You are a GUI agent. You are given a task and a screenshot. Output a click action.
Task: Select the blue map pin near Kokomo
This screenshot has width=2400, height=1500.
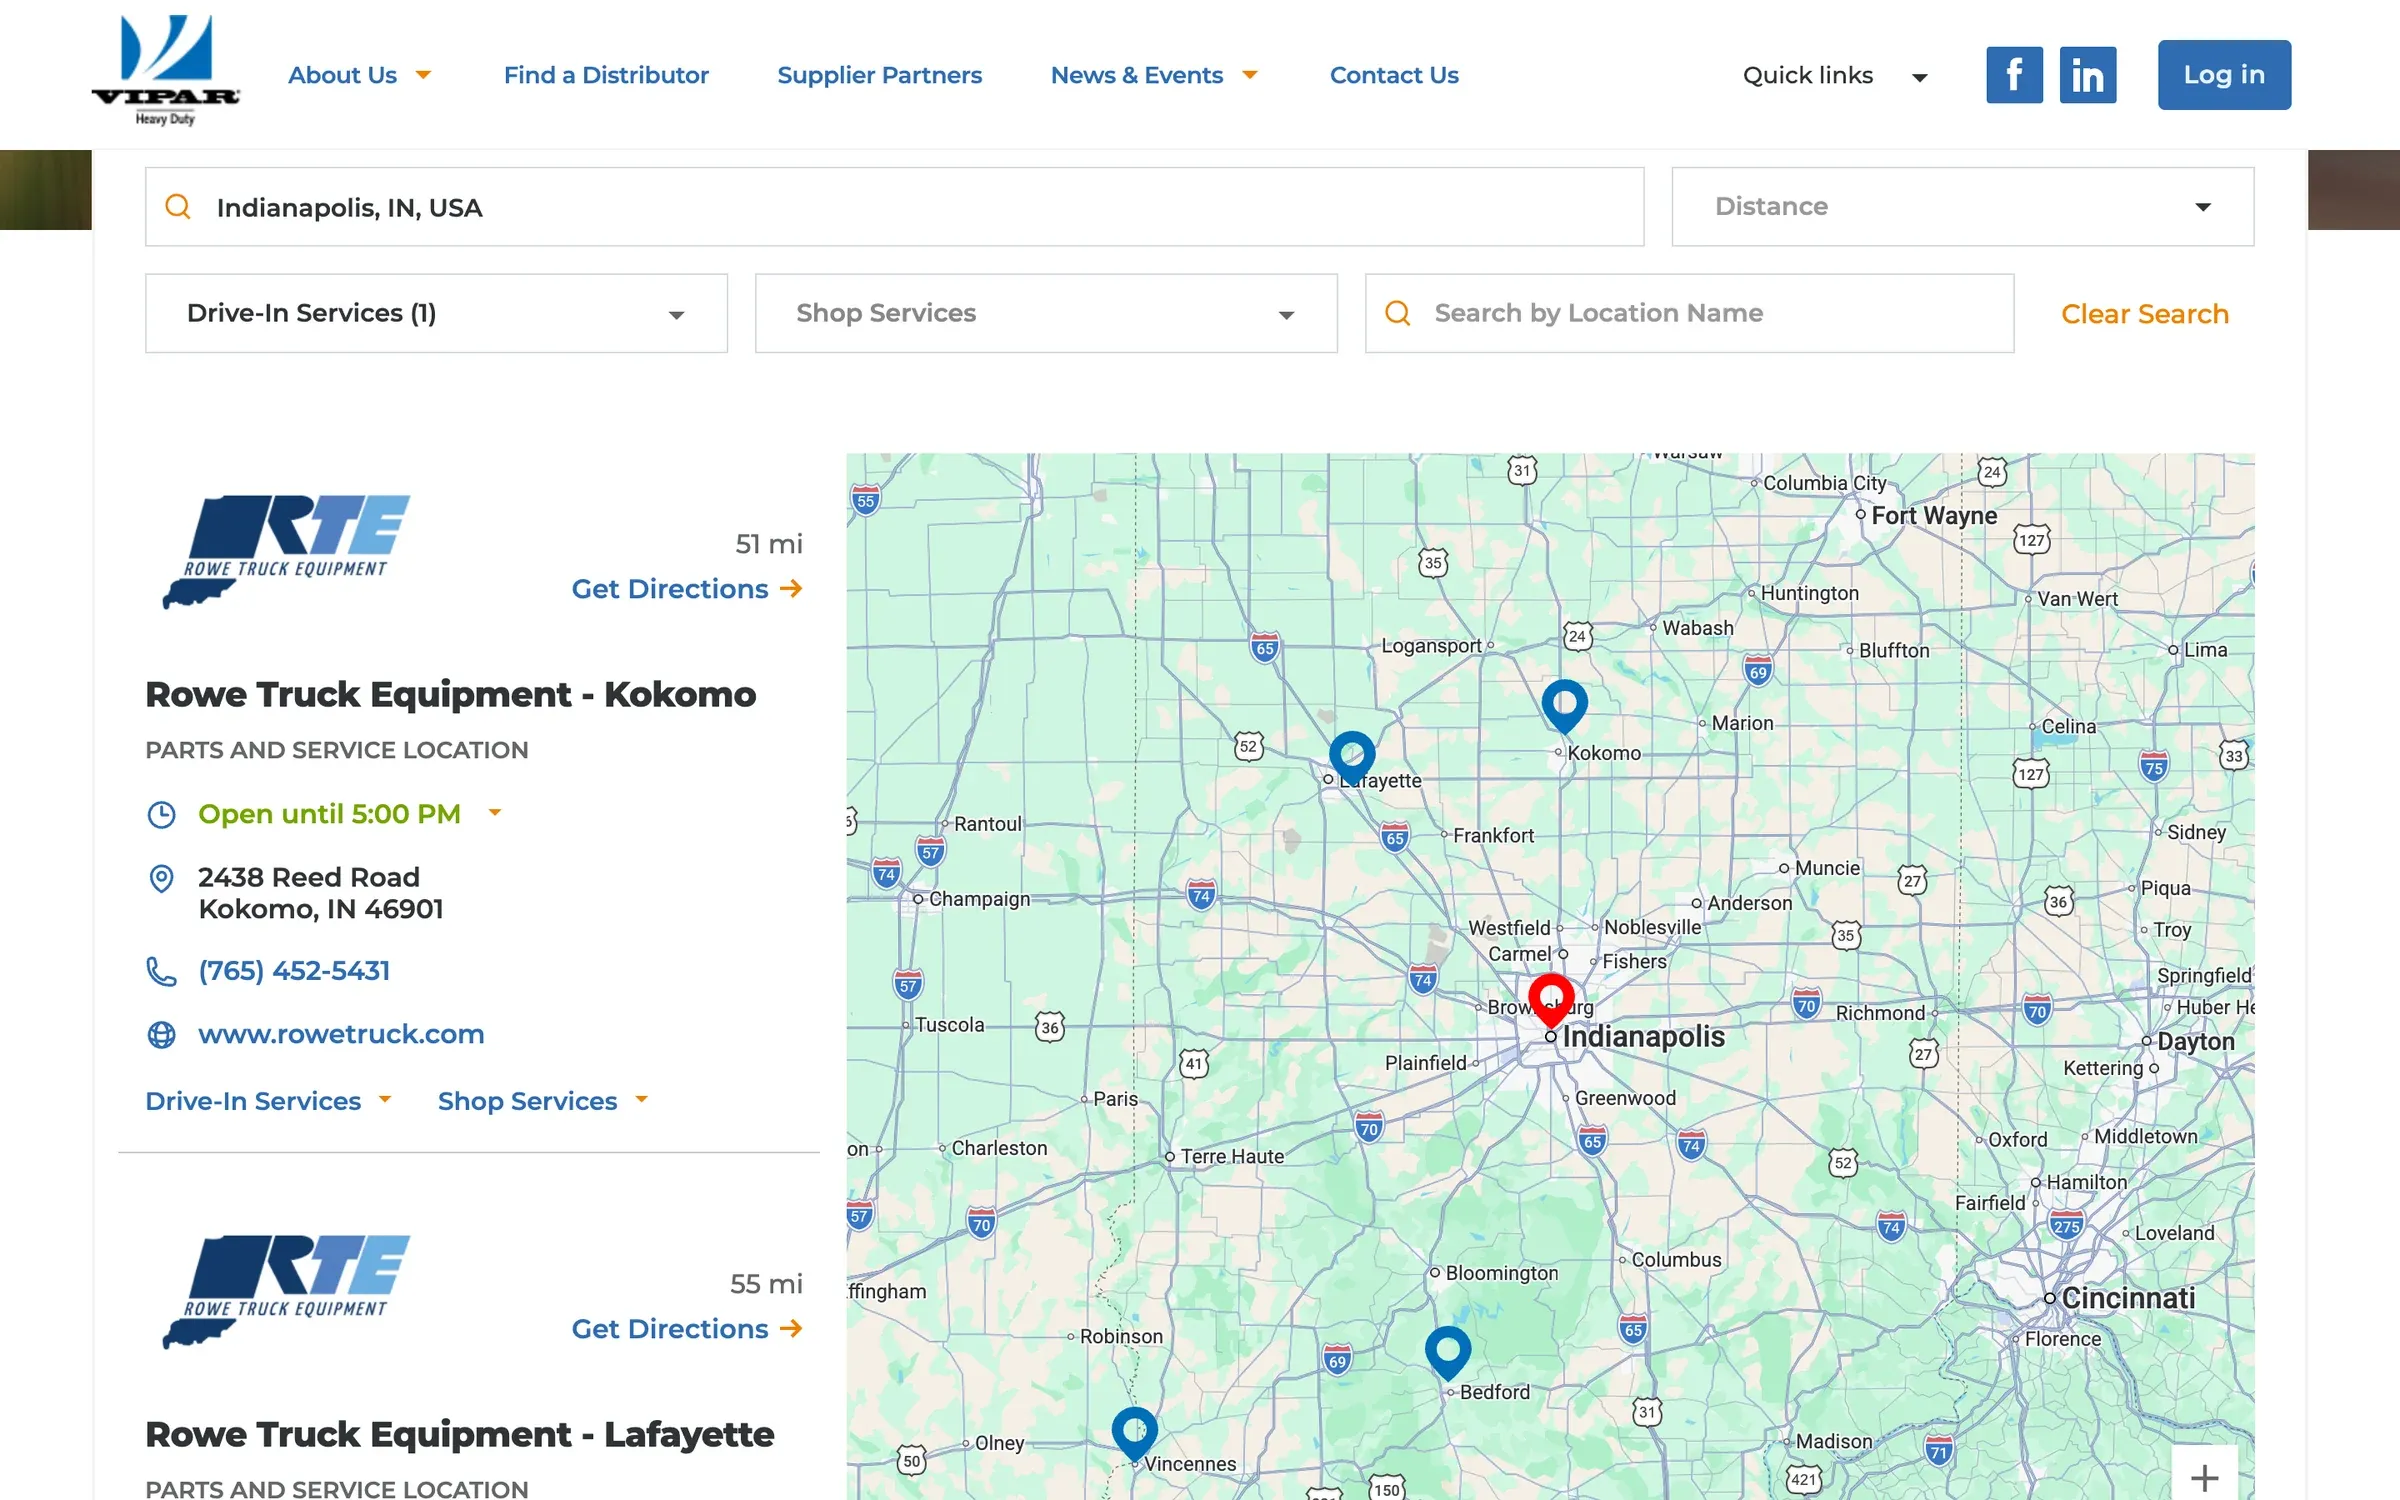click(x=1564, y=706)
